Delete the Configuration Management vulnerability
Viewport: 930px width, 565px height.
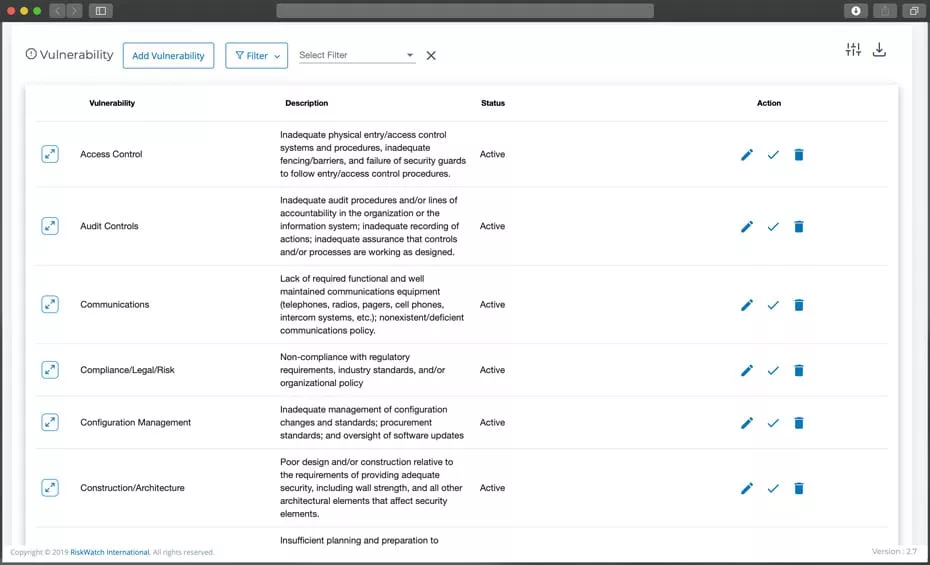click(799, 423)
